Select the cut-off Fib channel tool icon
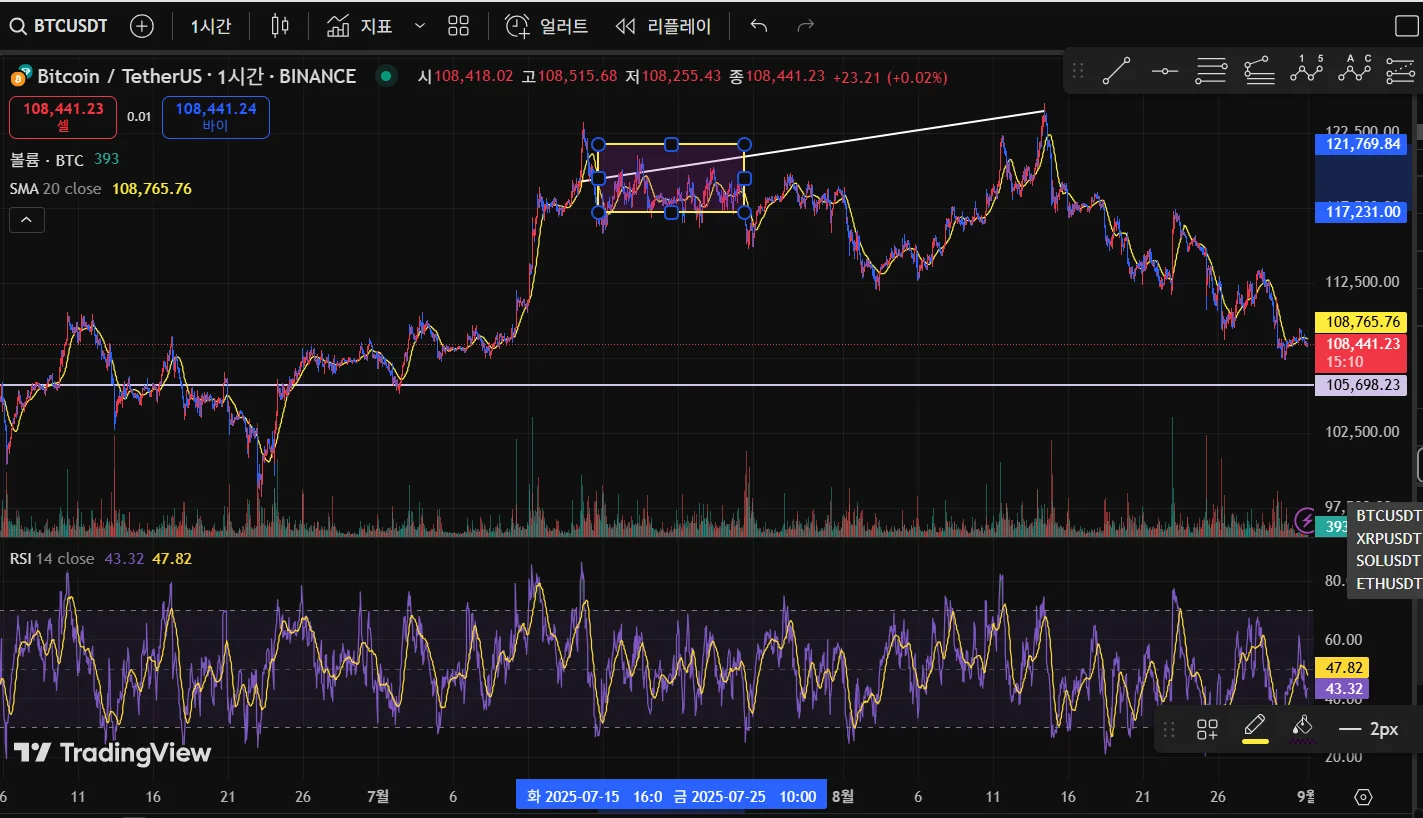 tap(1401, 71)
